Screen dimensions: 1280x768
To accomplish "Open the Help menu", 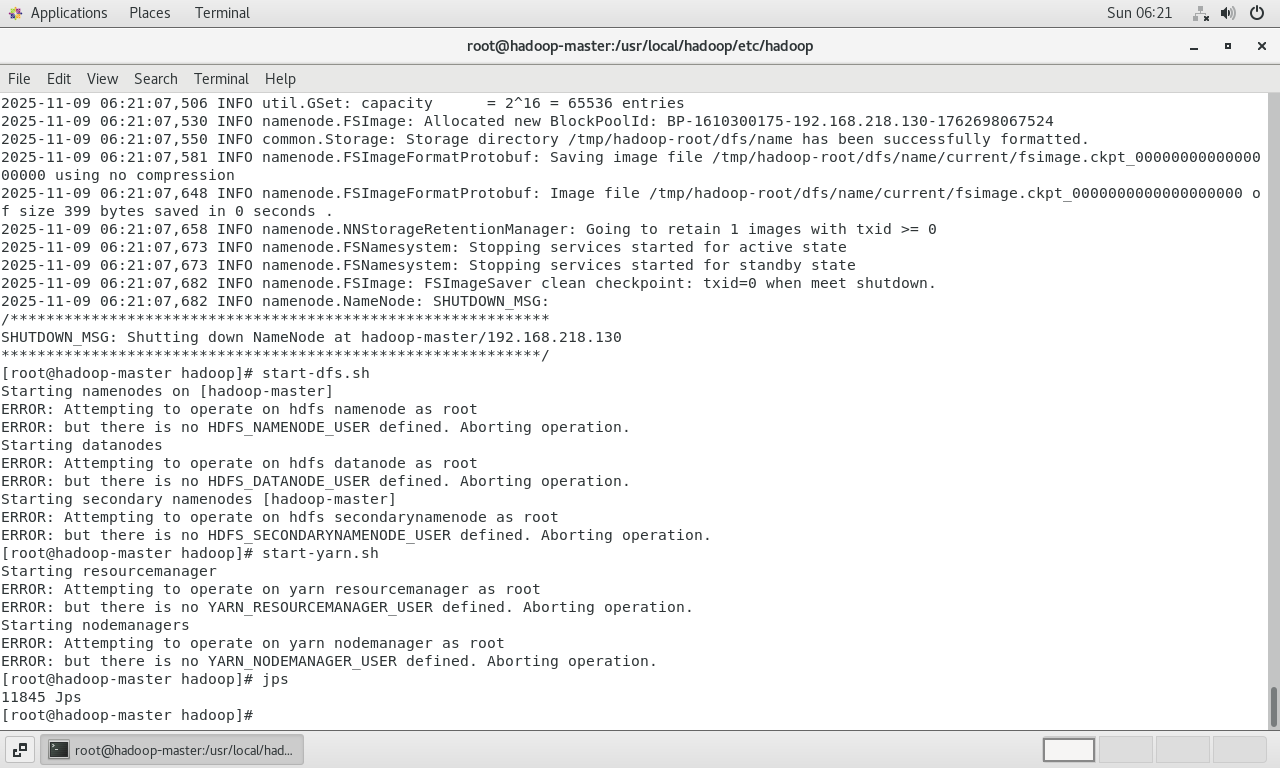I will [280, 79].
